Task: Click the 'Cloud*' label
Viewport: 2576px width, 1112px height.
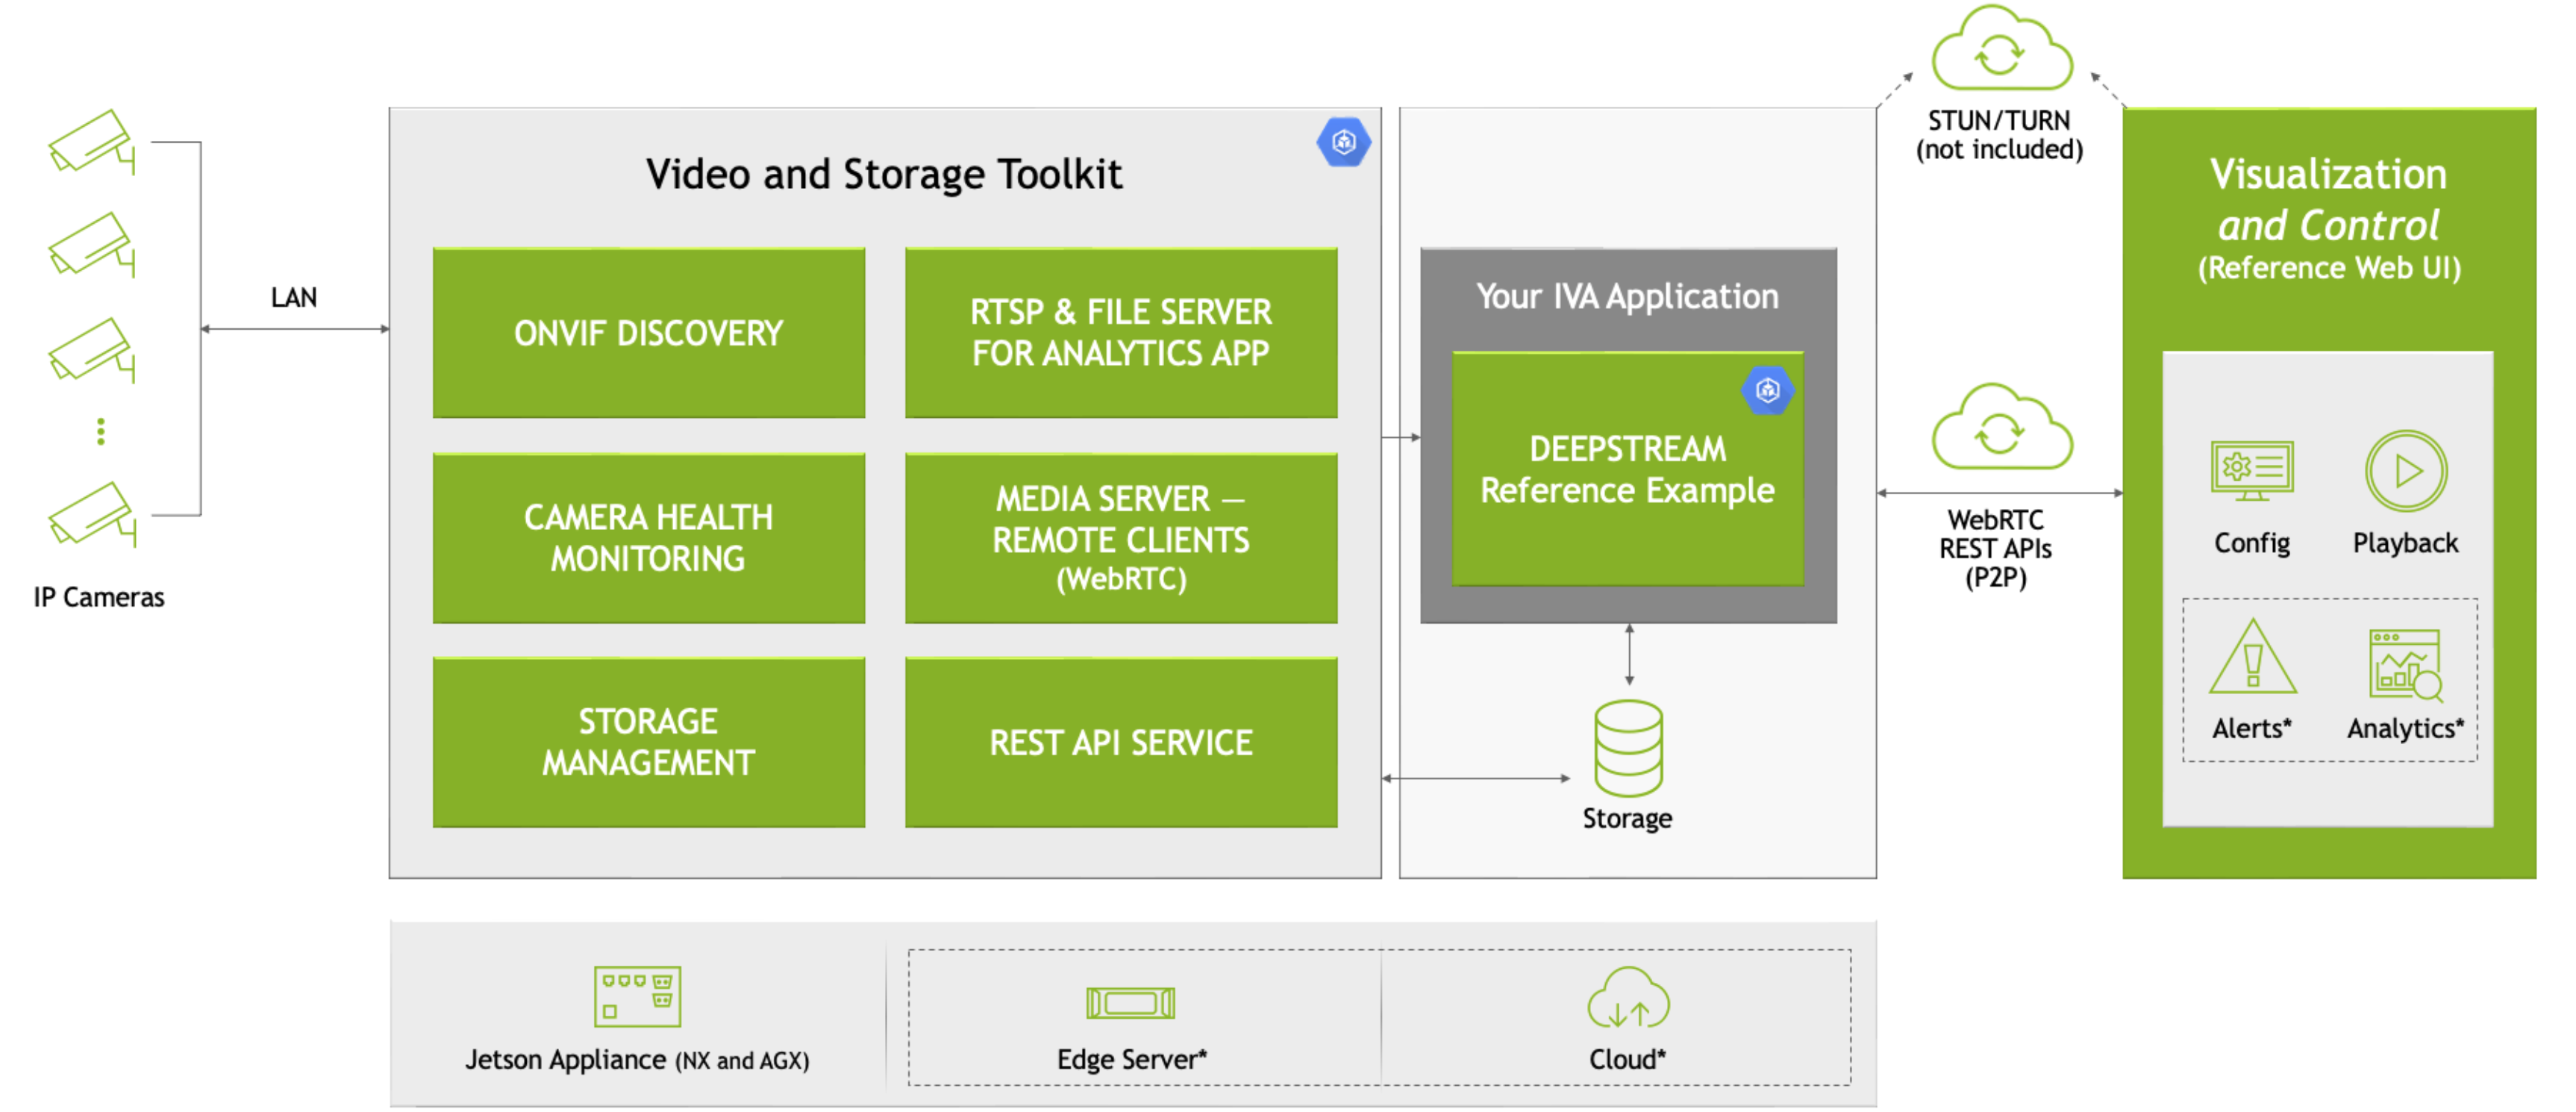Action: pyautogui.click(x=1627, y=1059)
